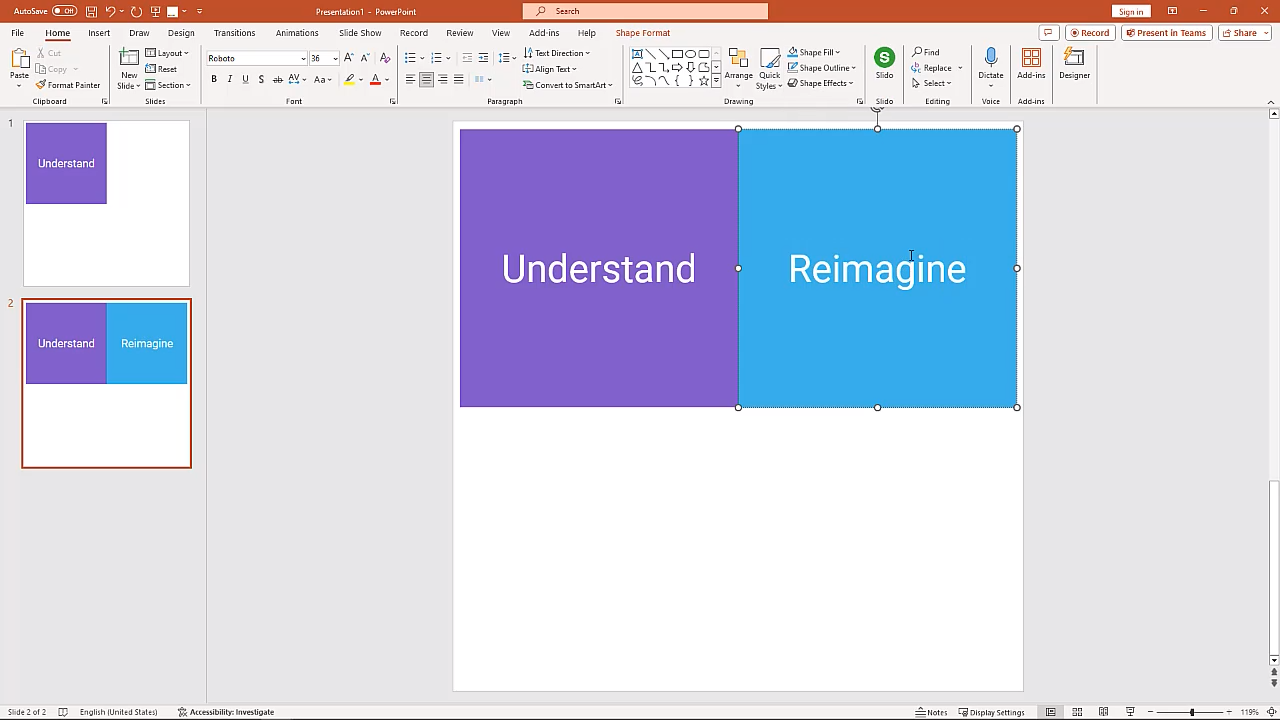Viewport: 1280px width, 720px height.
Task: Expand the Layout dropdown
Action: (x=167, y=53)
